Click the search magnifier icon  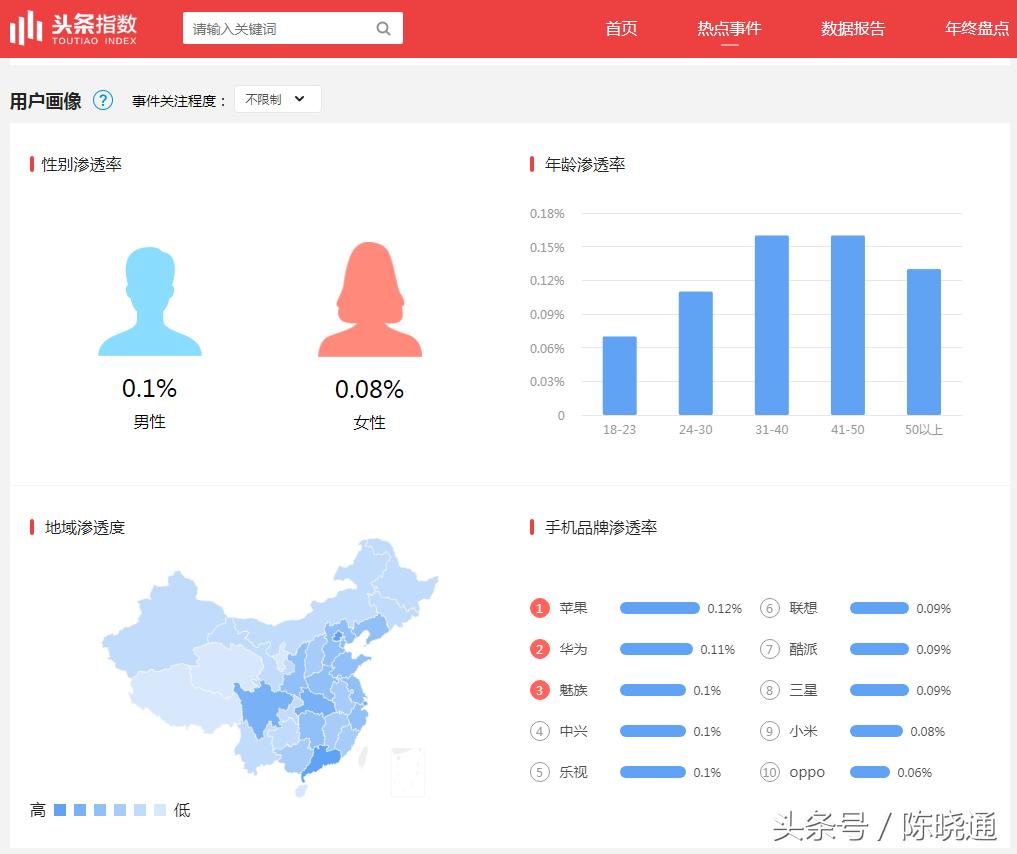384,28
